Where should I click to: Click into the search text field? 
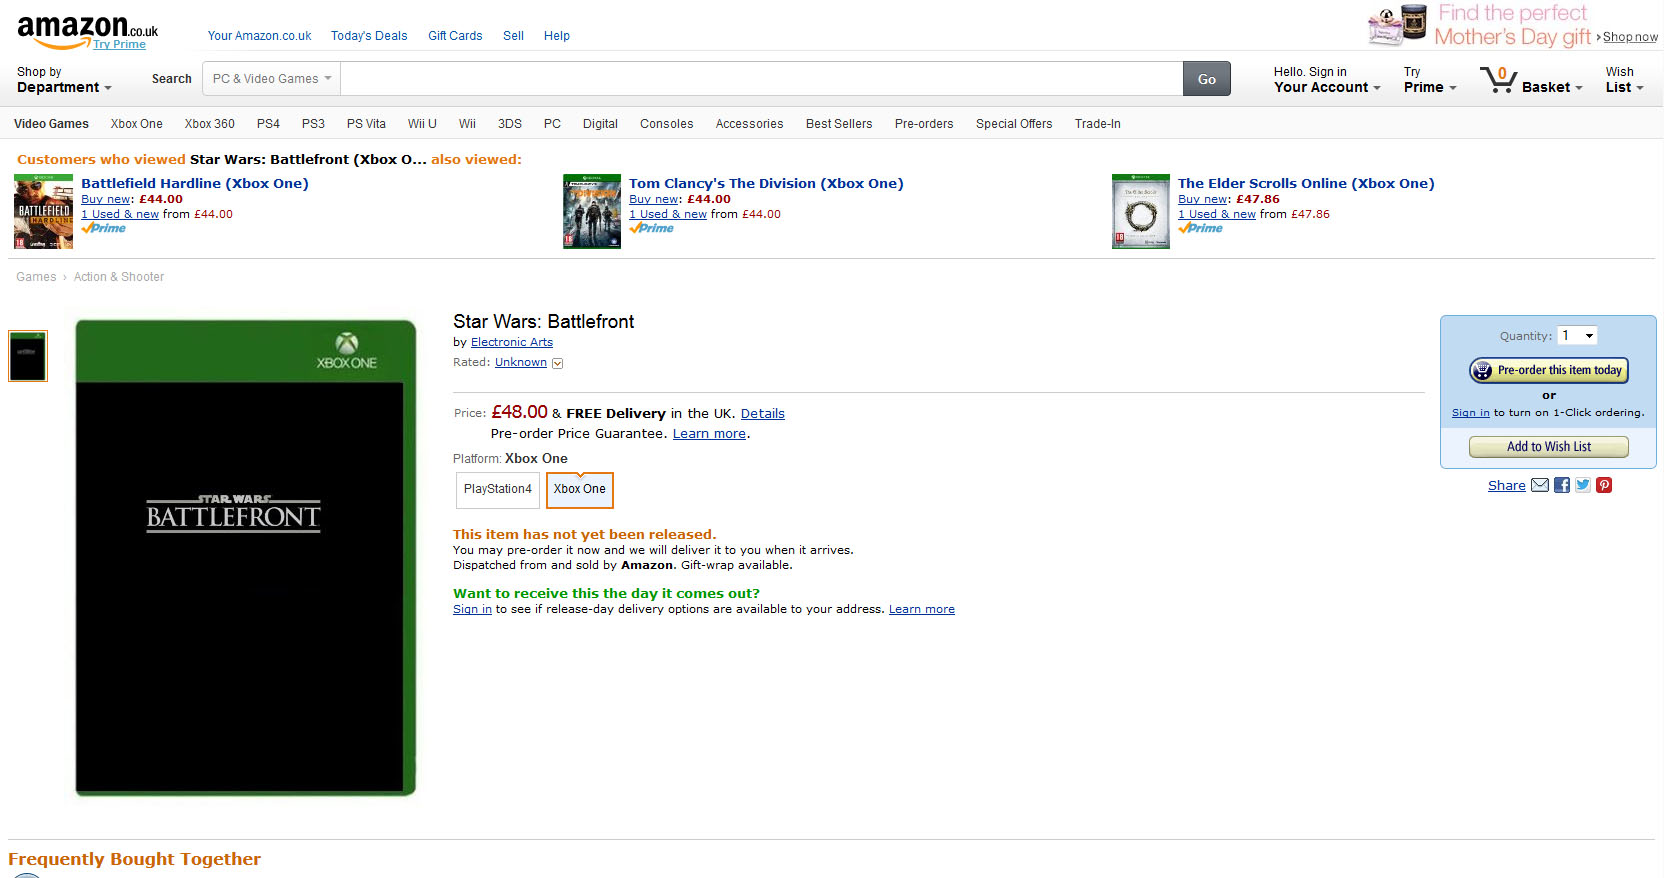pos(761,79)
